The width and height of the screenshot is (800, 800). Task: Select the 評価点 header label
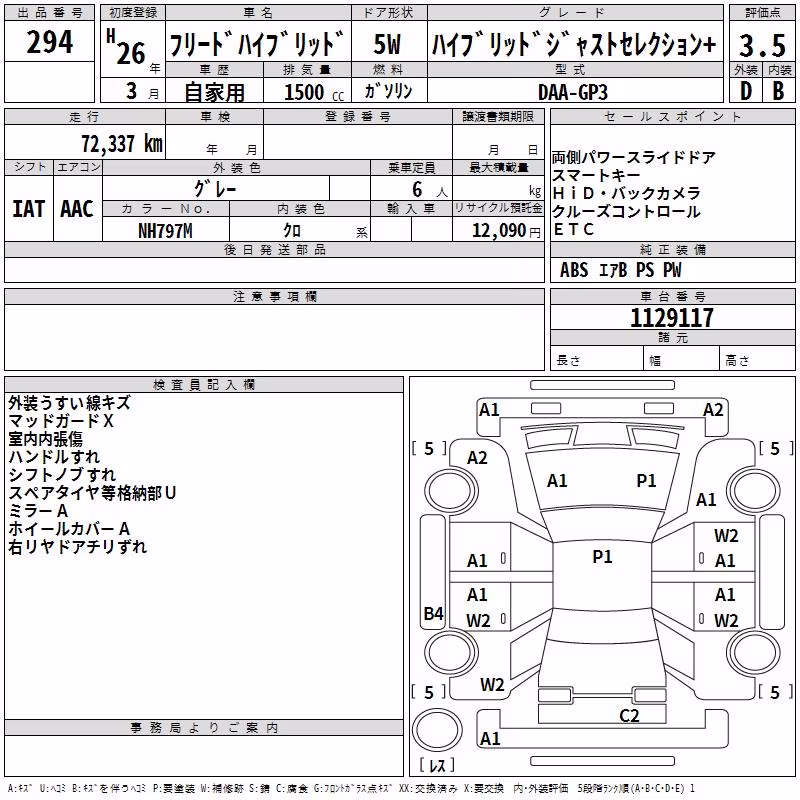(x=763, y=13)
